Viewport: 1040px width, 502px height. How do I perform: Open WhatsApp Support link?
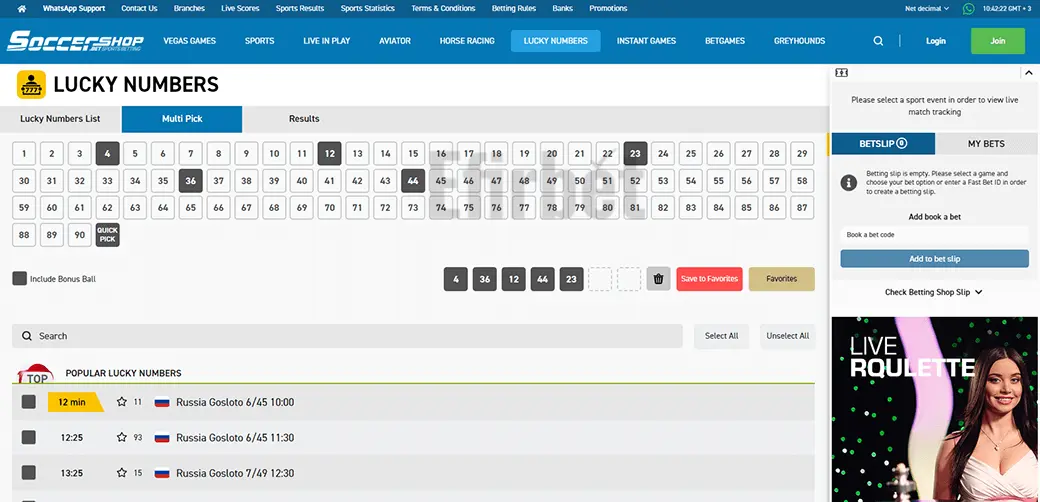pos(74,9)
